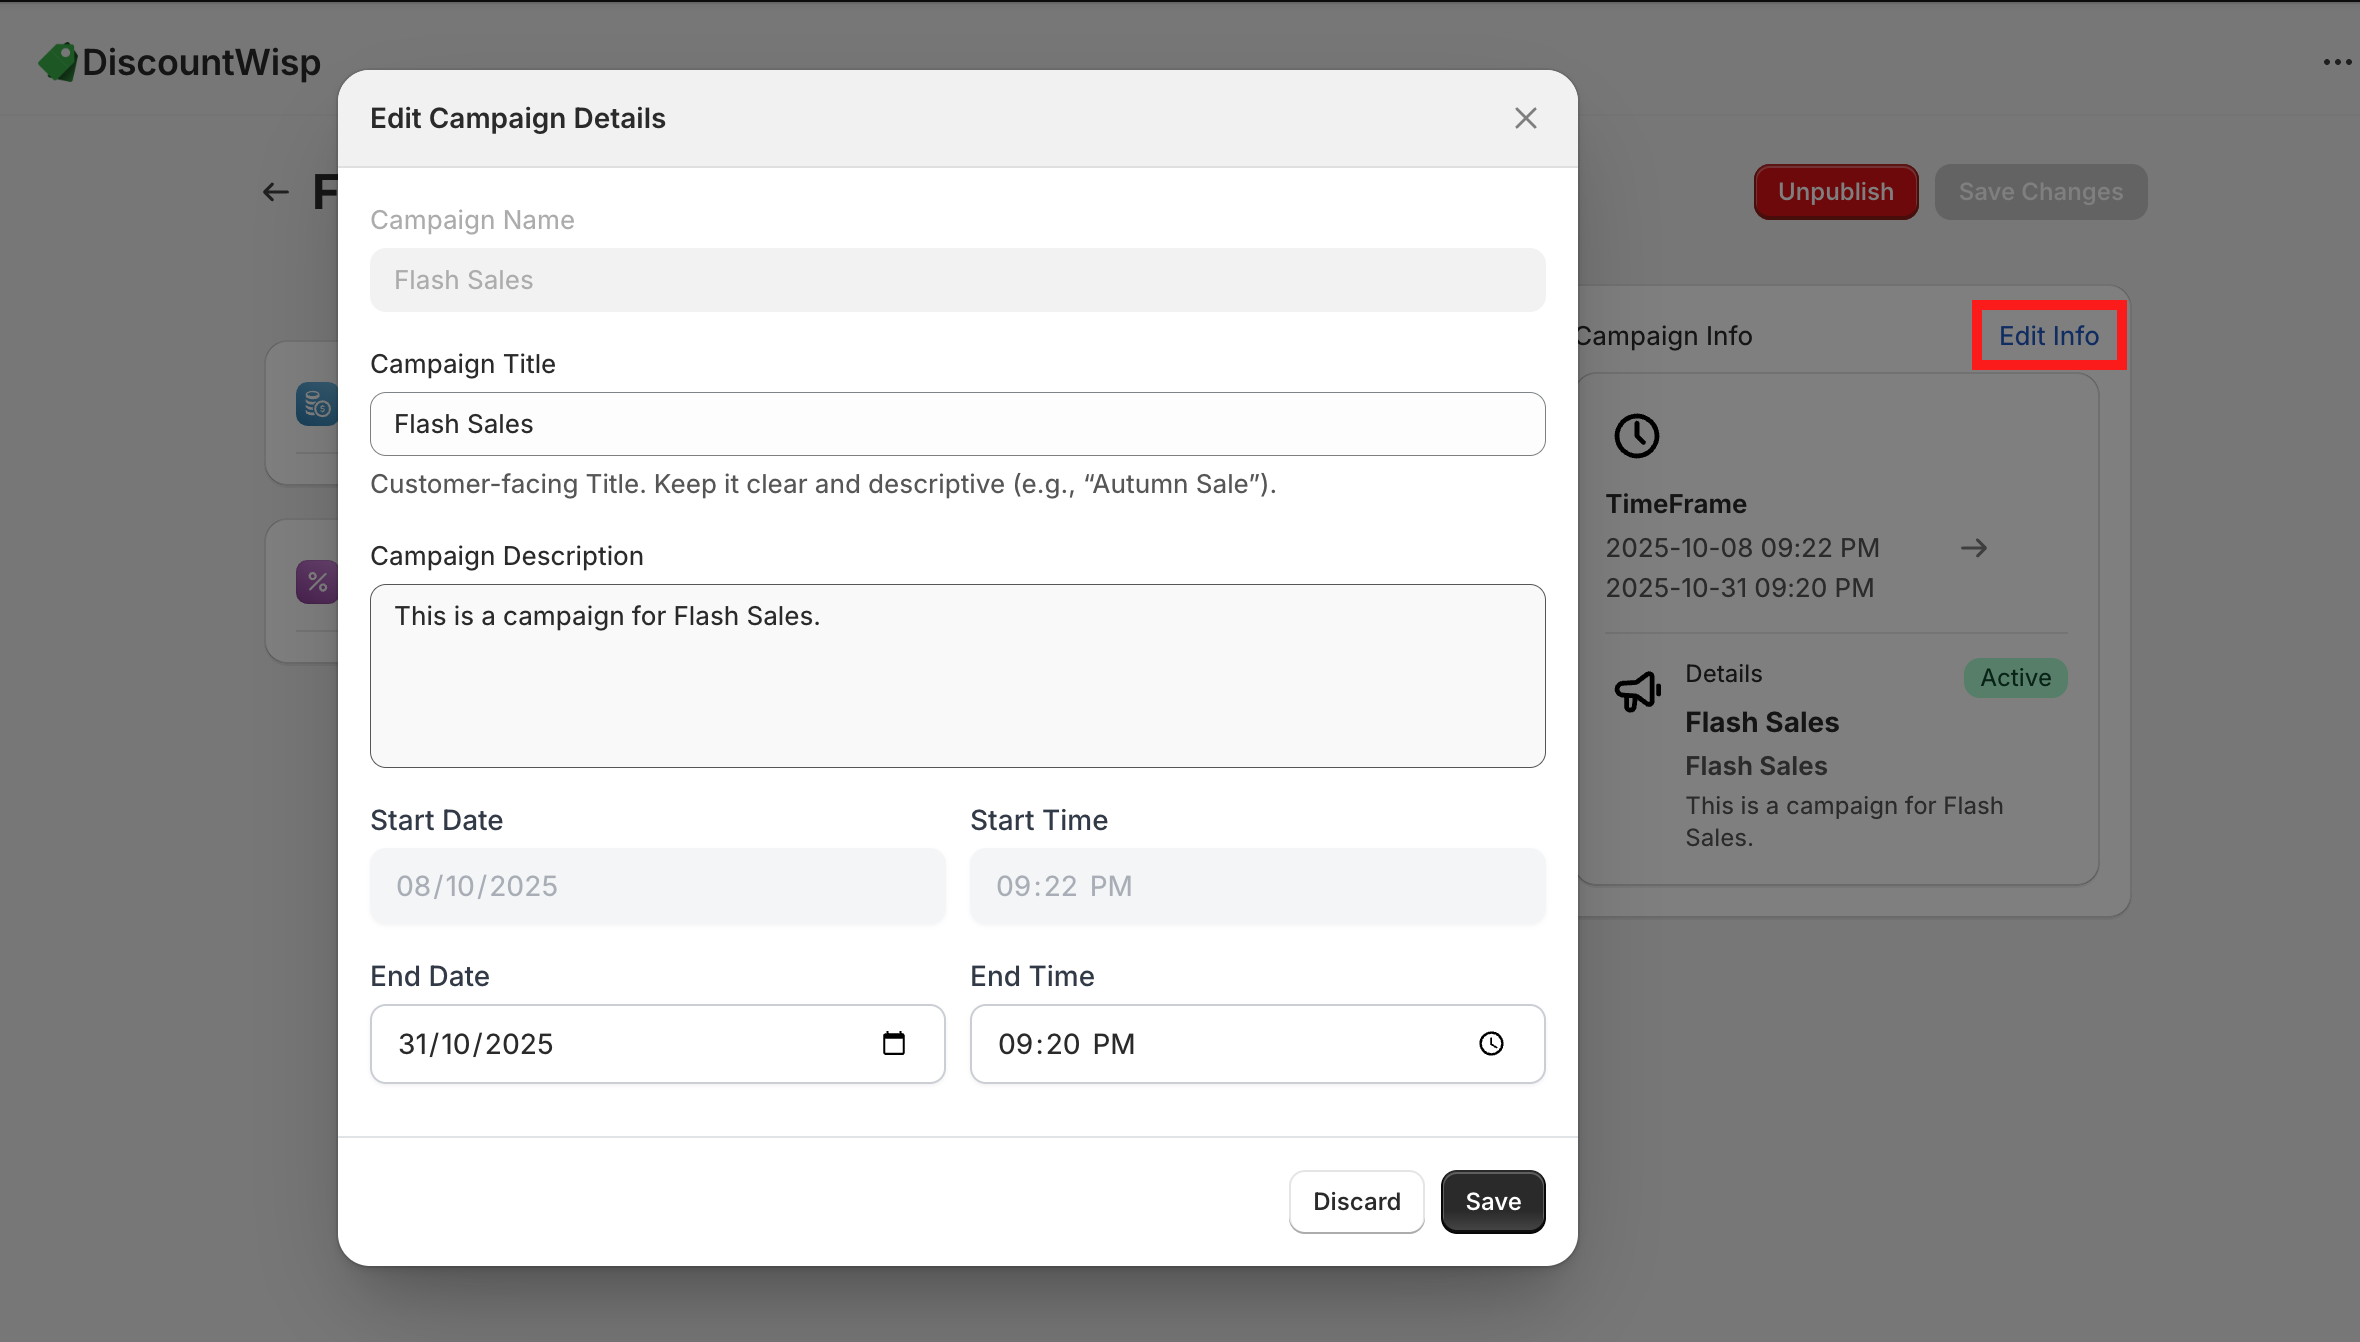Discard the campaign edits
The height and width of the screenshot is (1342, 2360).
click(1356, 1201)
